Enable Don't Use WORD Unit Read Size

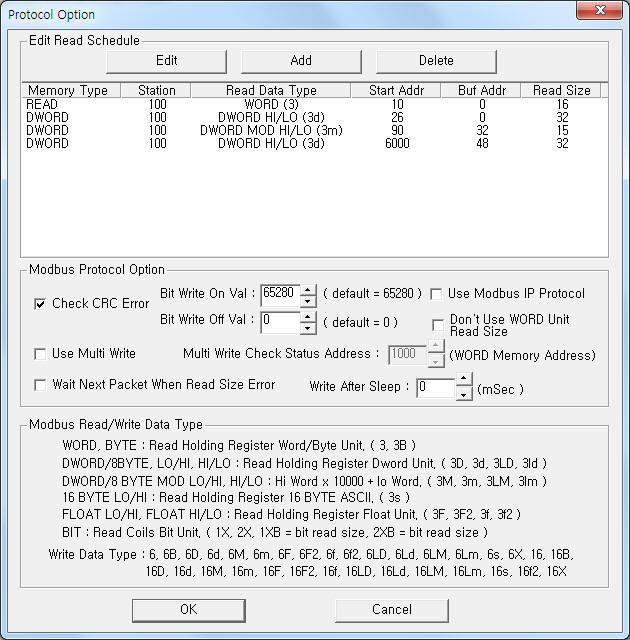click(x=438, y=325)
